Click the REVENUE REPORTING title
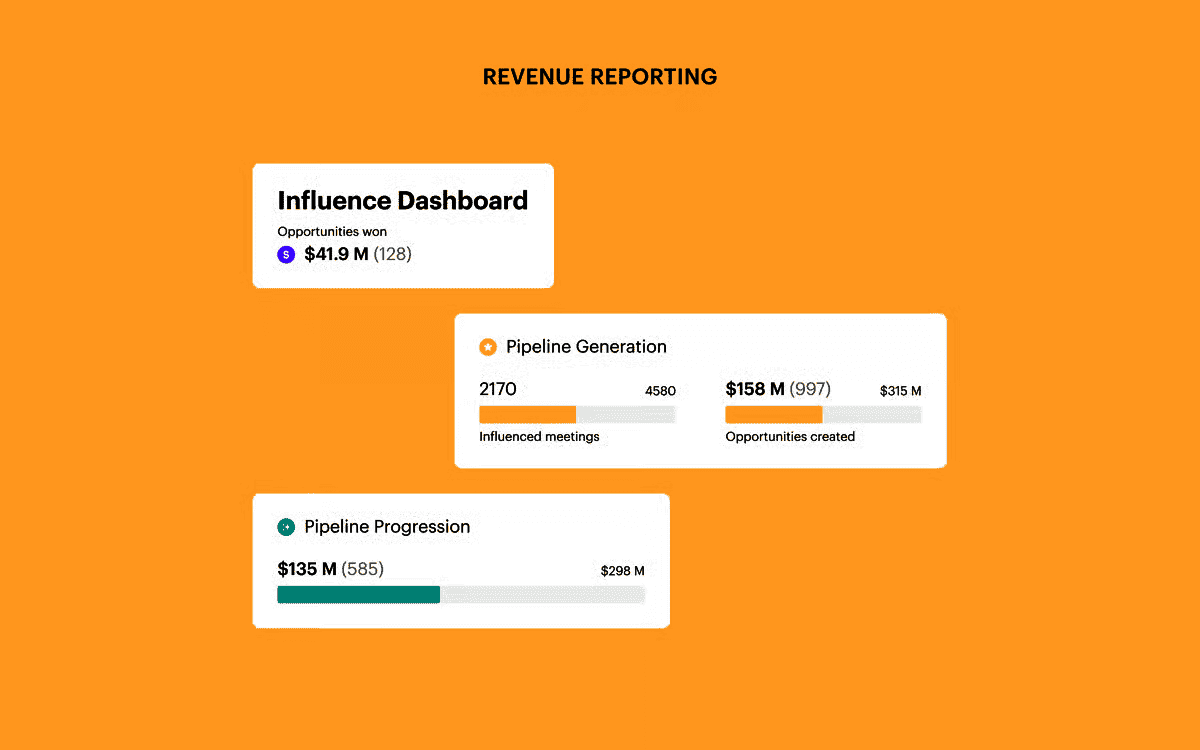1200x750 pixels. 599,77
